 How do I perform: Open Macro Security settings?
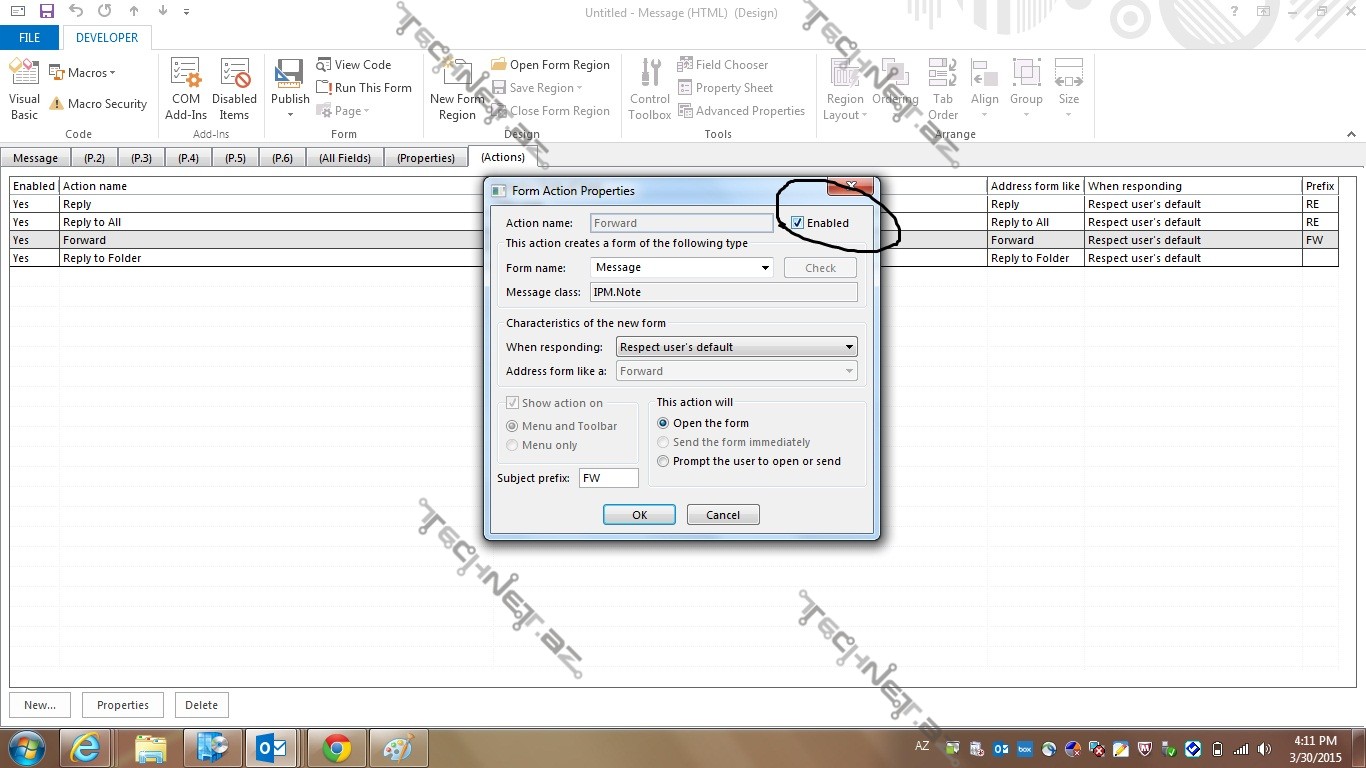98,104
